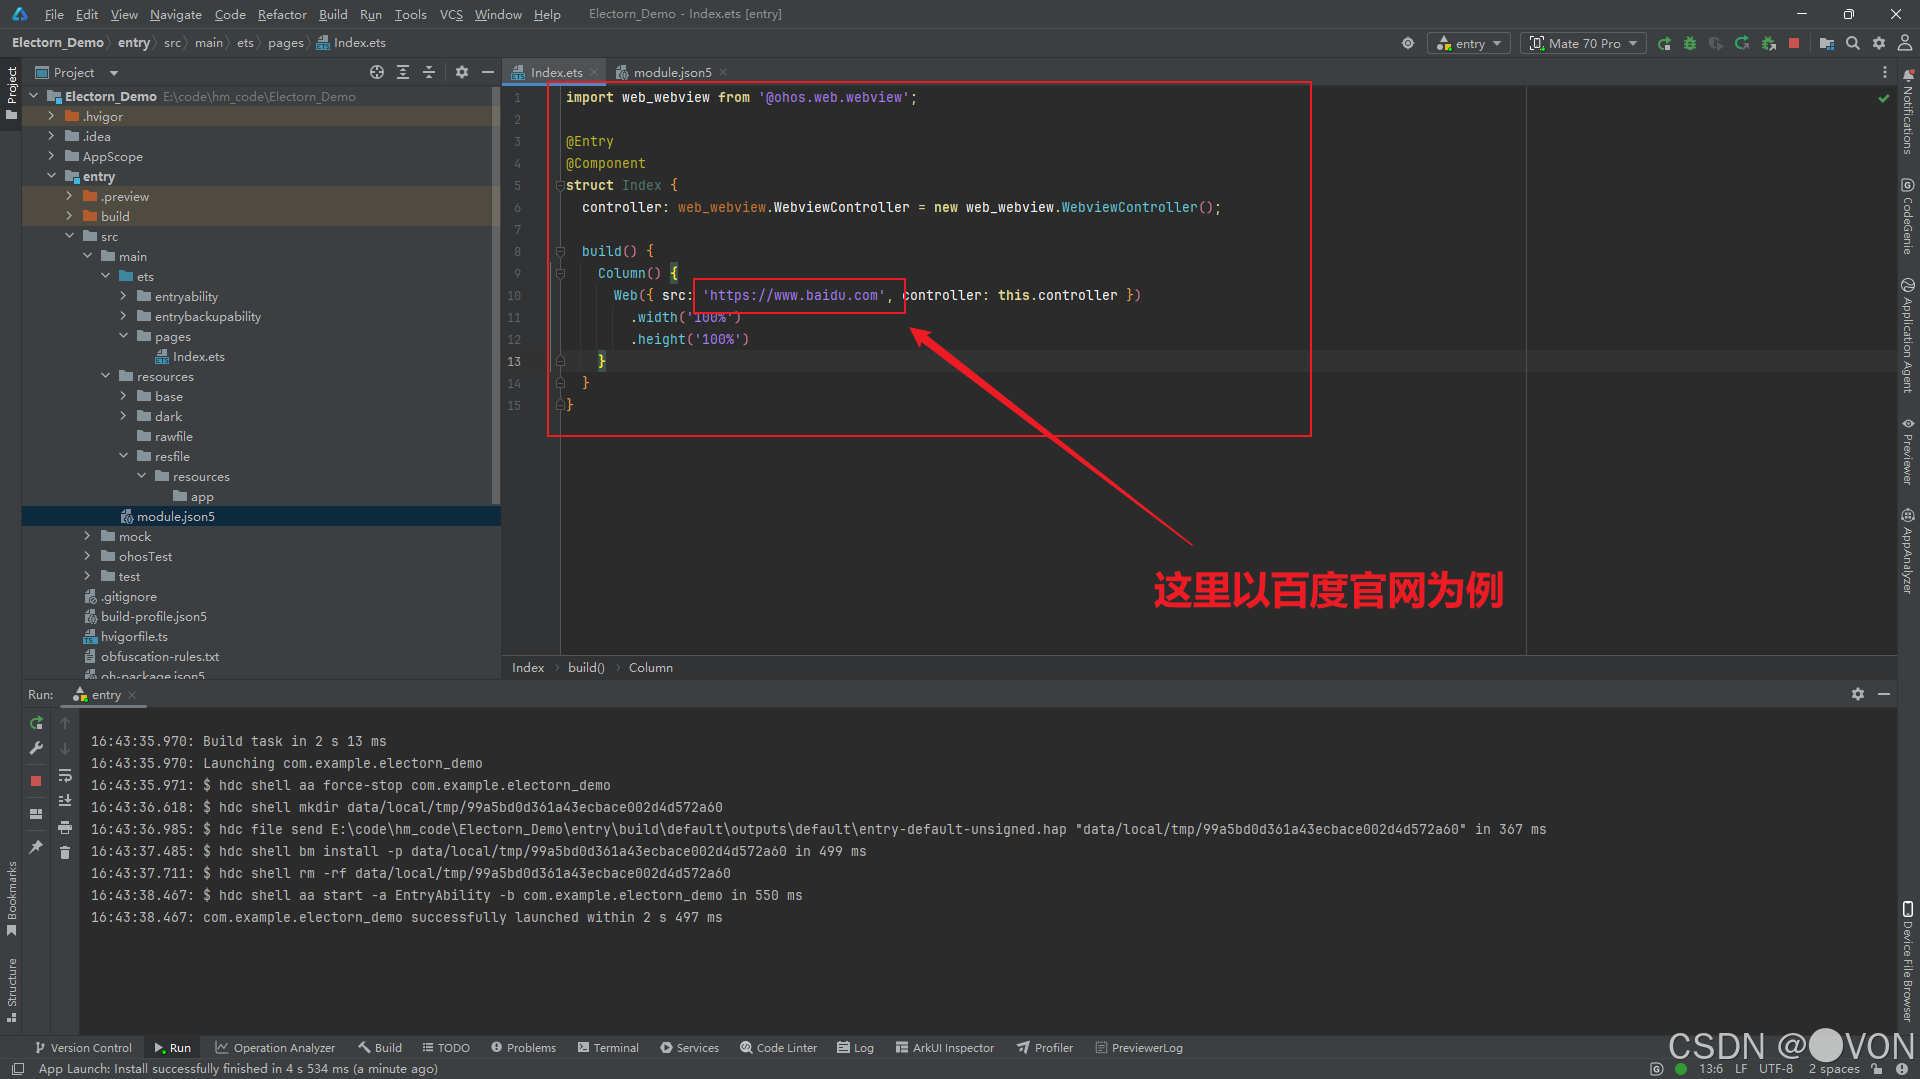The width and height of the screenshot is (1920, 1079).
Task: Open Search Everywhere magnifier icon
Action: [1853, 43]
